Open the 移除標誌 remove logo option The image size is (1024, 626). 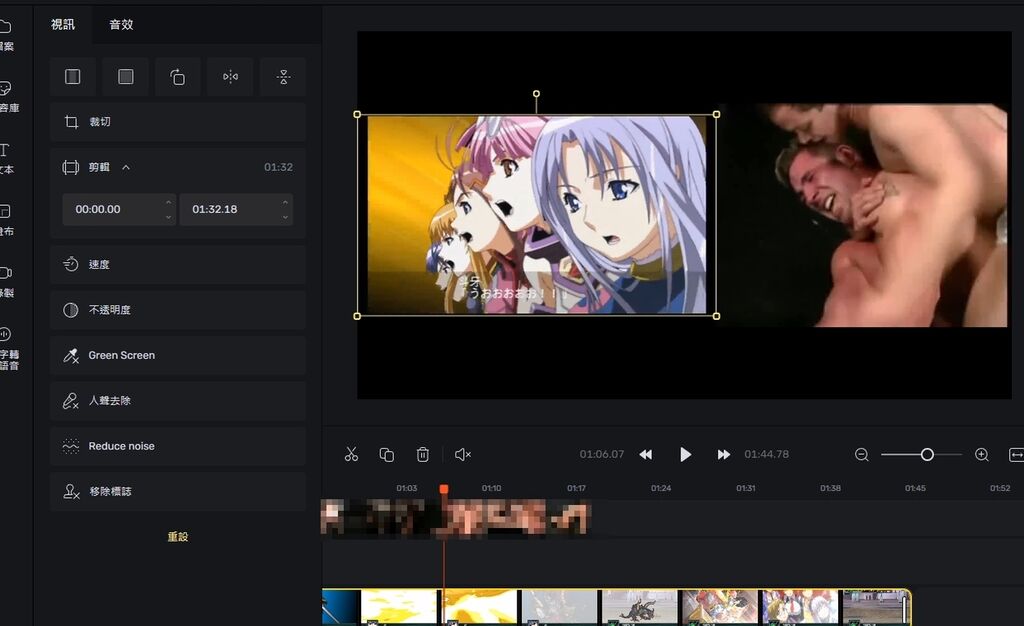click(x=178, y=492)
